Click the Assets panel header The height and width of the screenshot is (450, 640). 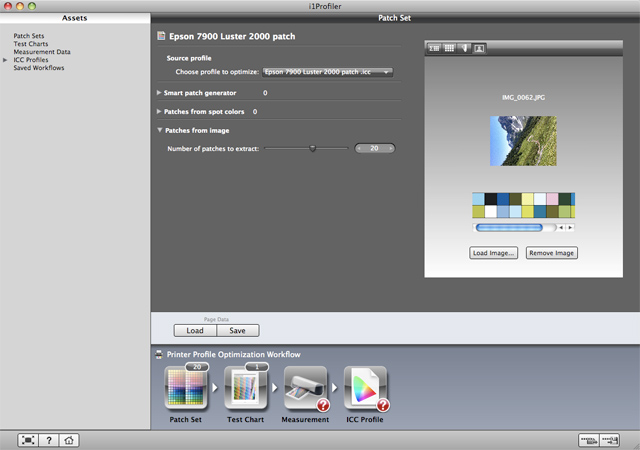click(75, 18)
